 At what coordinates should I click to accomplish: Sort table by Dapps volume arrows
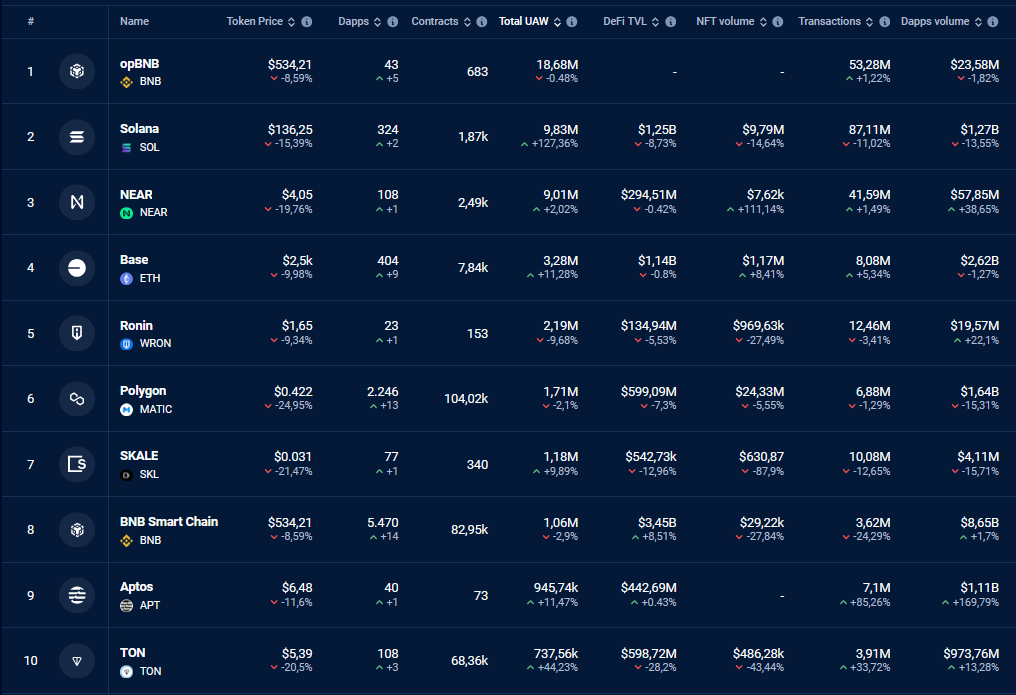click(x=978, y=22)
